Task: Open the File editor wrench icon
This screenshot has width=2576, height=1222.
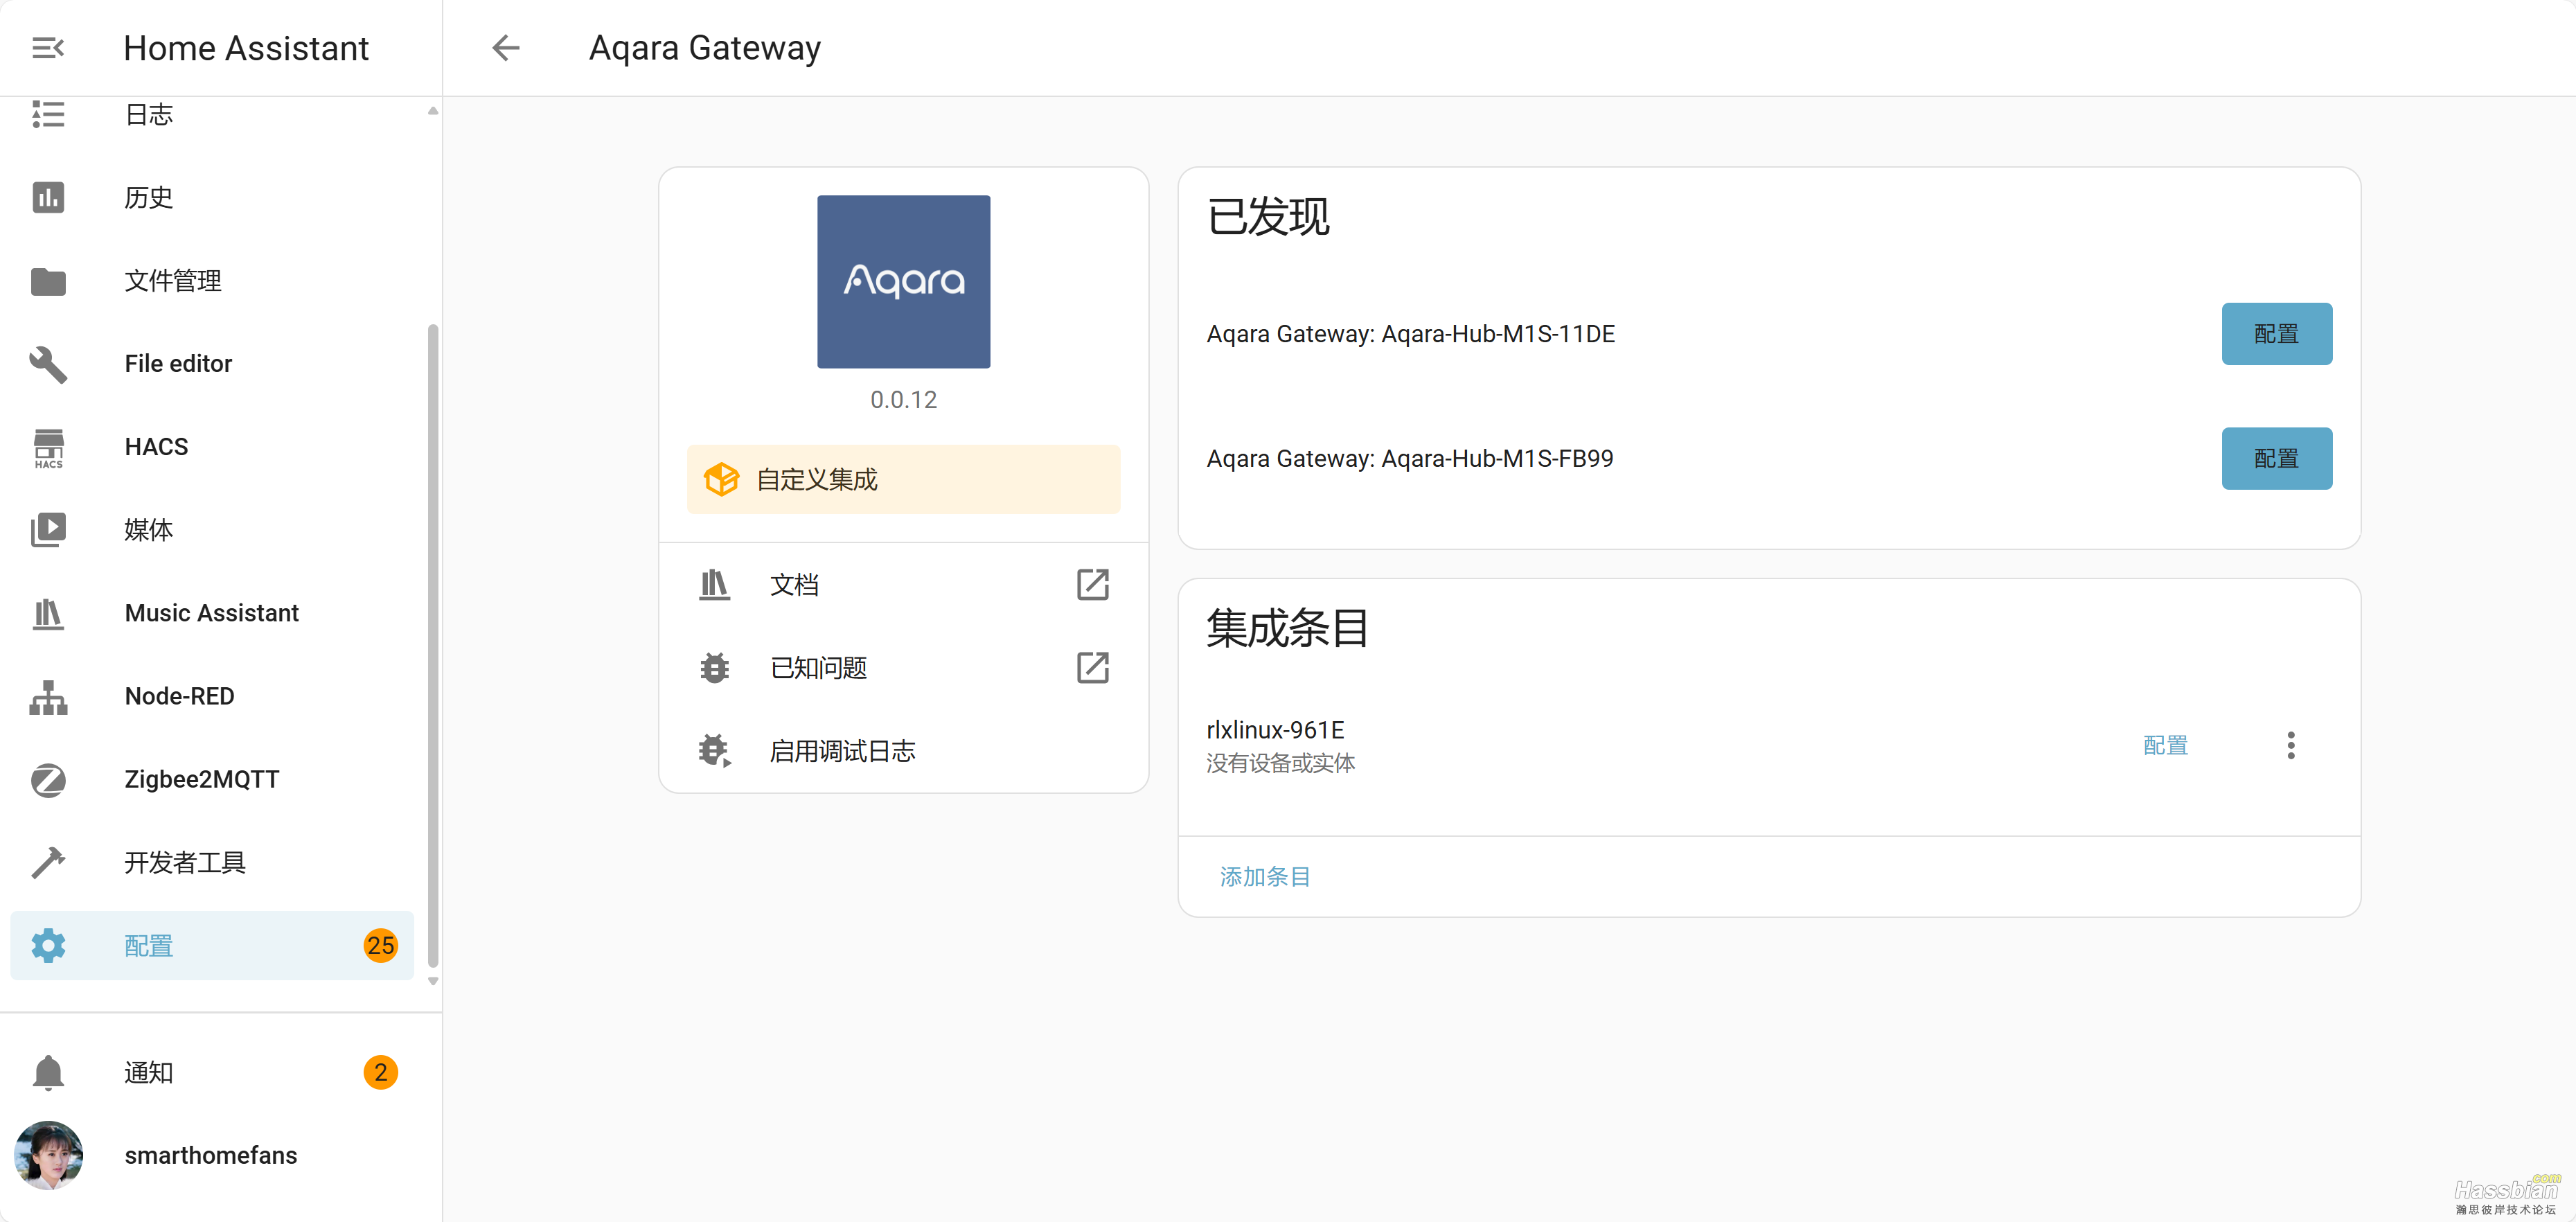Action: point(48,364)
